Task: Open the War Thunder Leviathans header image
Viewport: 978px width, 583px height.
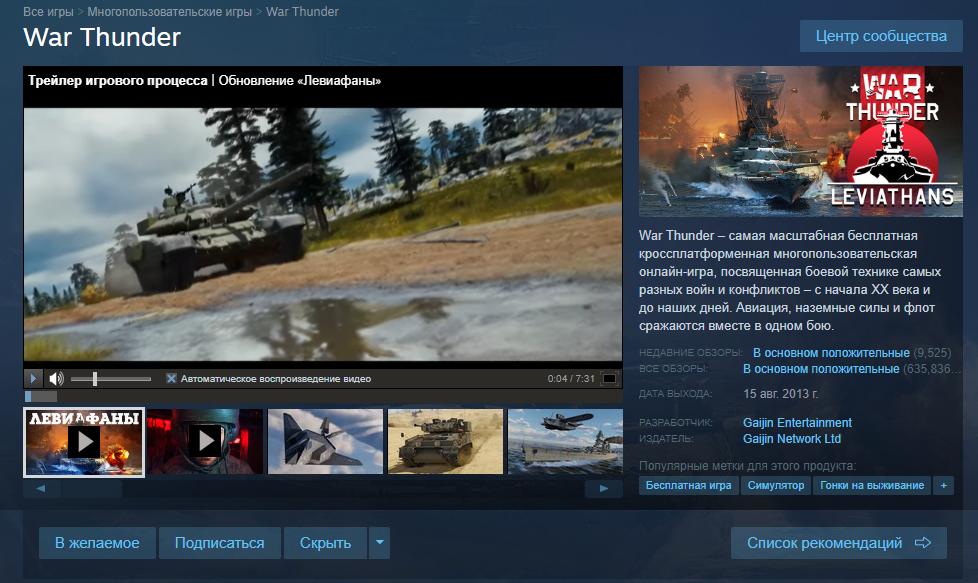Action: [800, 142]
